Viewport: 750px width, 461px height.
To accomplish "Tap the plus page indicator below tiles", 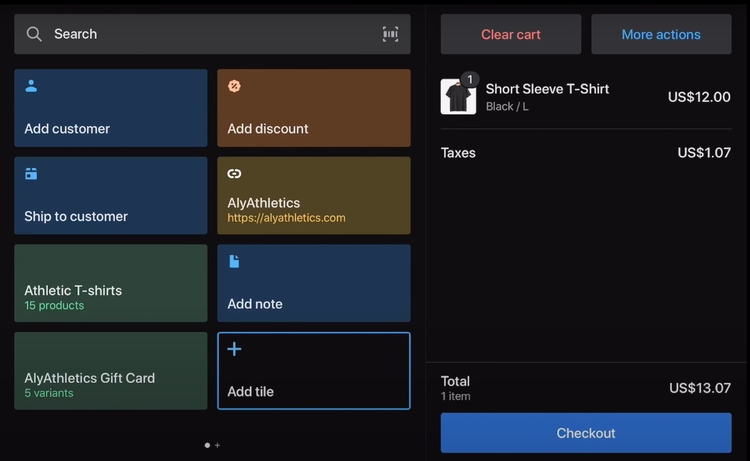I will 217,445.
